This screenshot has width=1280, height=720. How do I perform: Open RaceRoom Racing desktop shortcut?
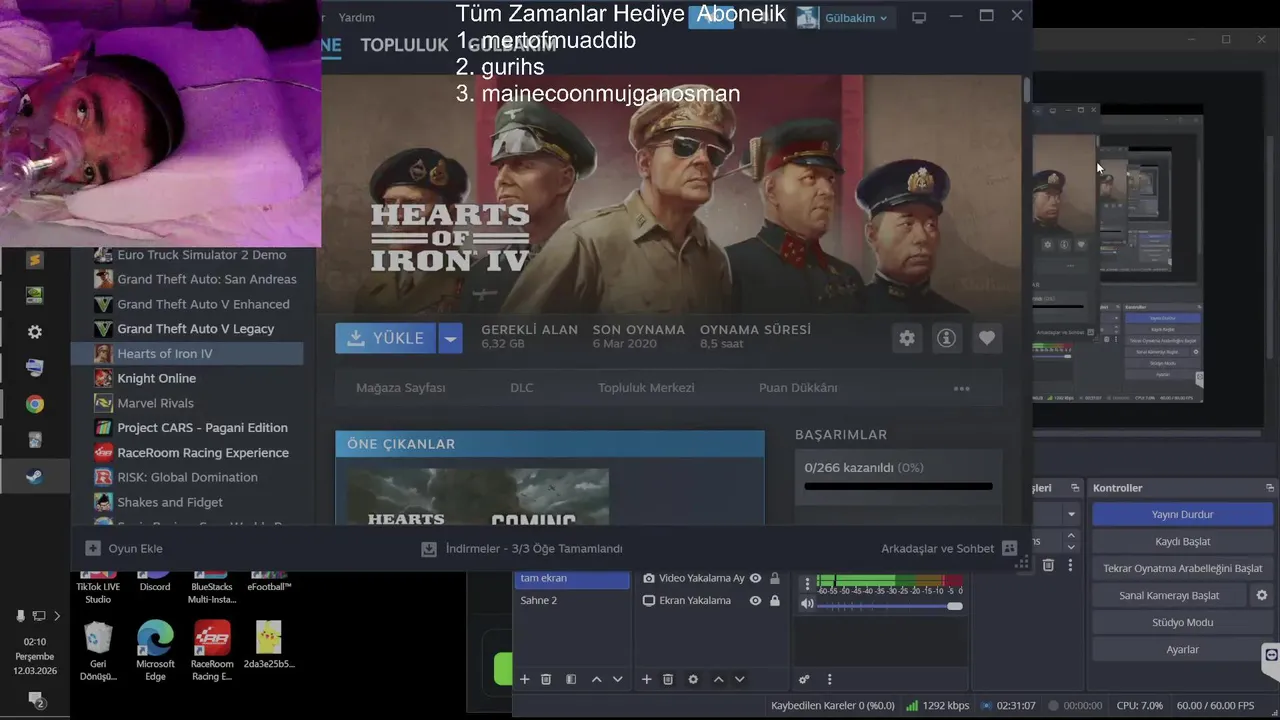coord(212,649)
